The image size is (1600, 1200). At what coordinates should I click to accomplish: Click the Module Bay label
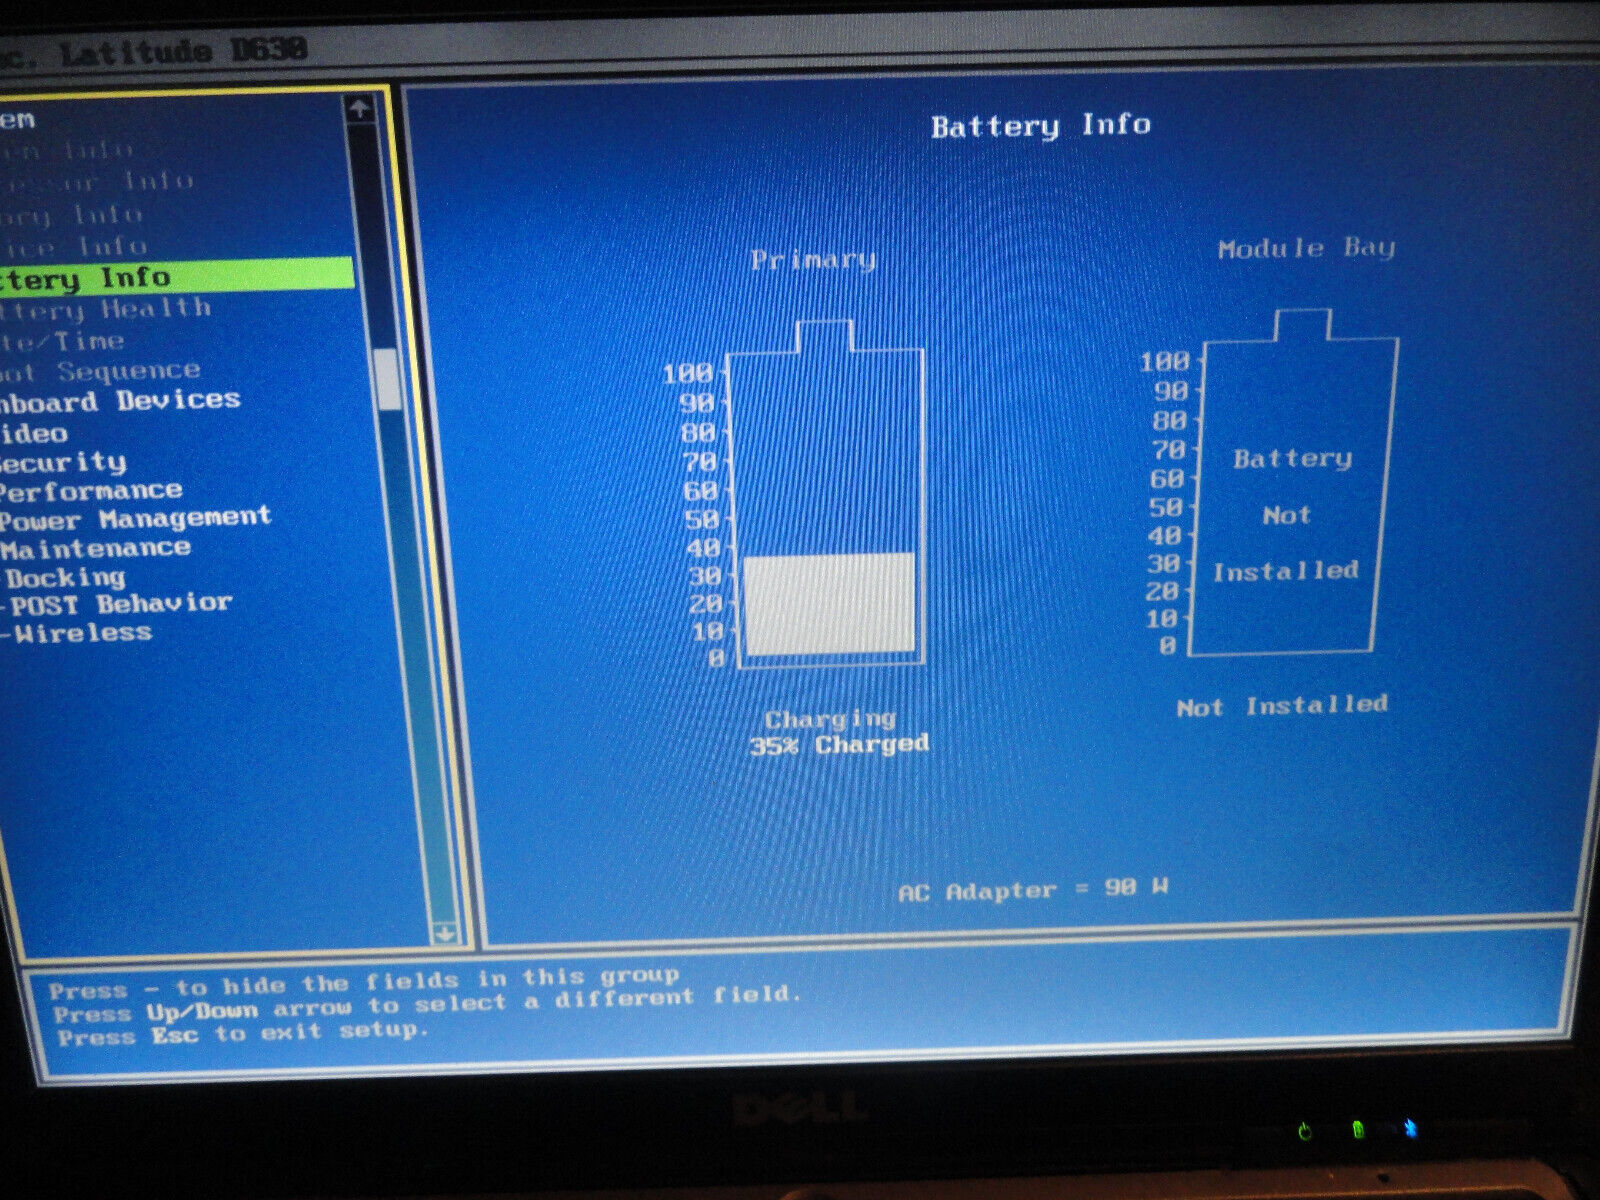pyautogui.click(x=1306, y=248)
